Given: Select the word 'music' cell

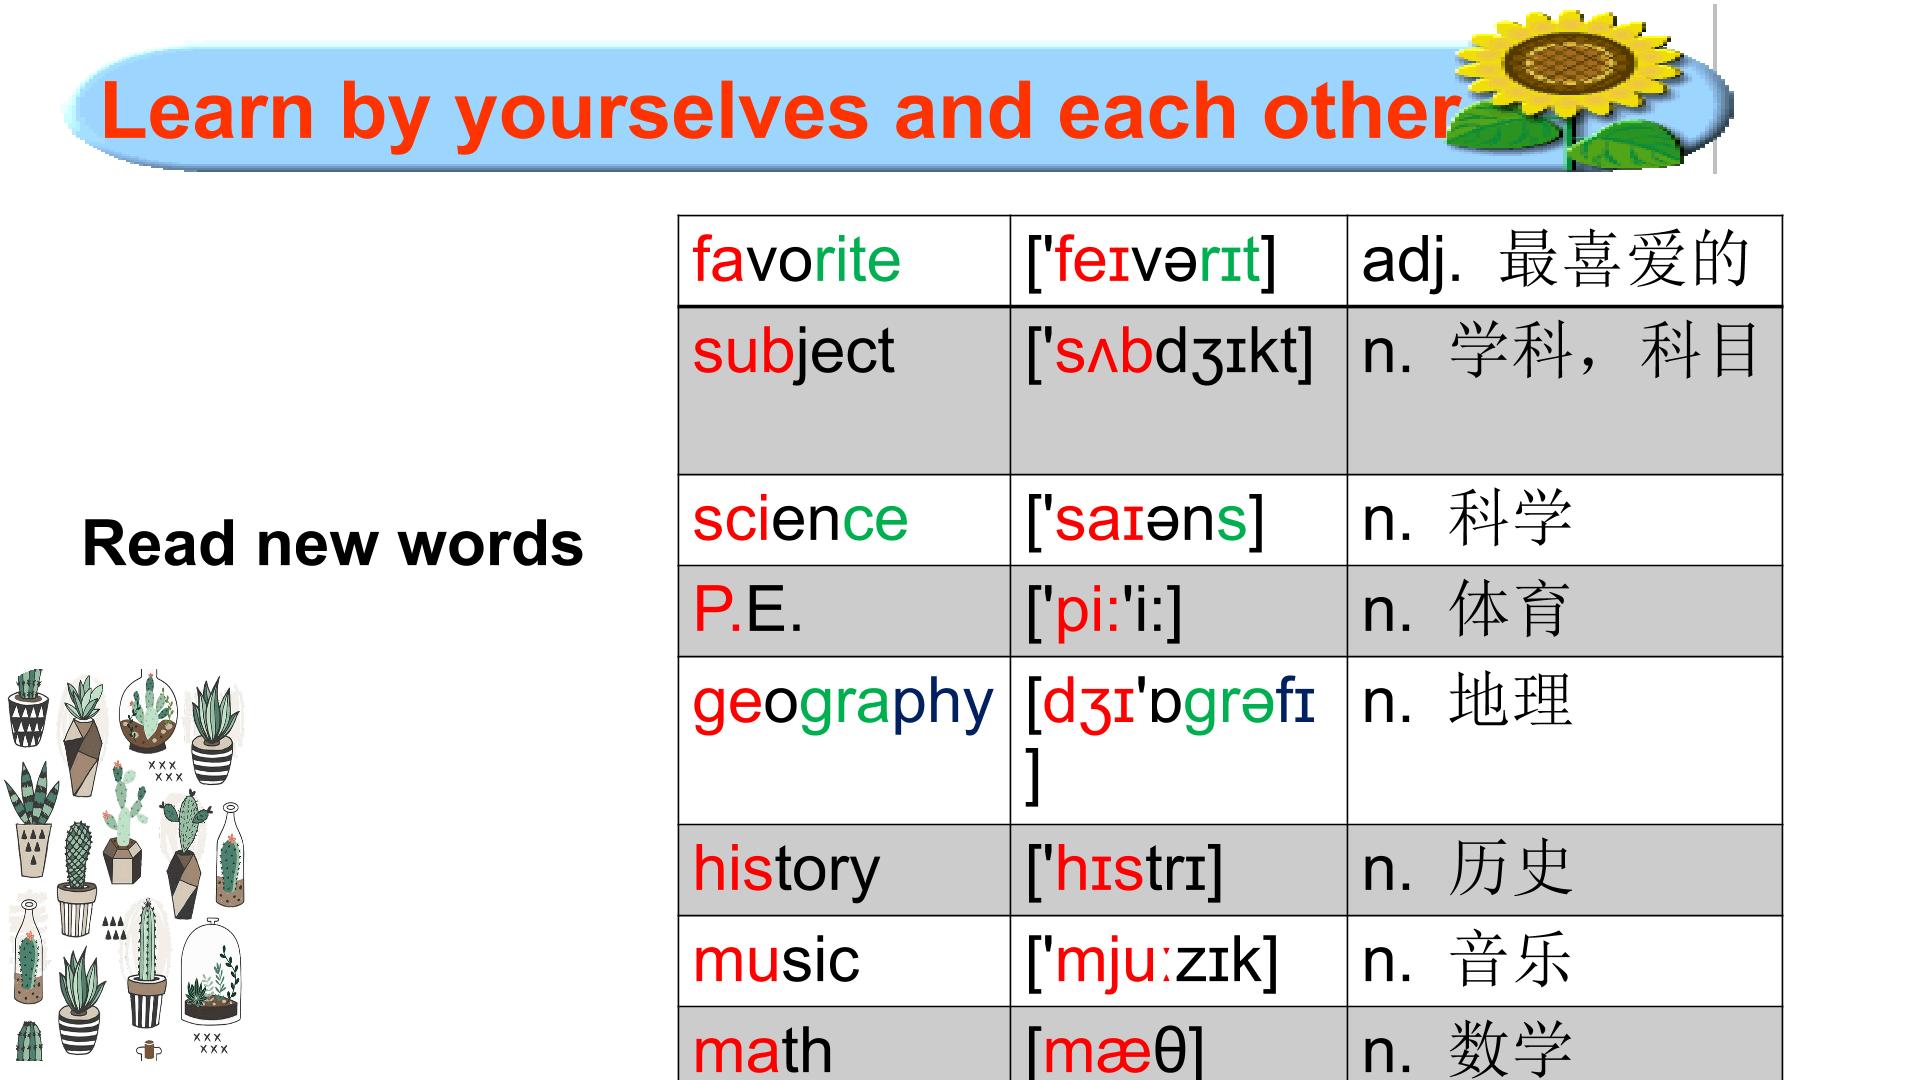Looking at the screenshot, I should [844, 961].
